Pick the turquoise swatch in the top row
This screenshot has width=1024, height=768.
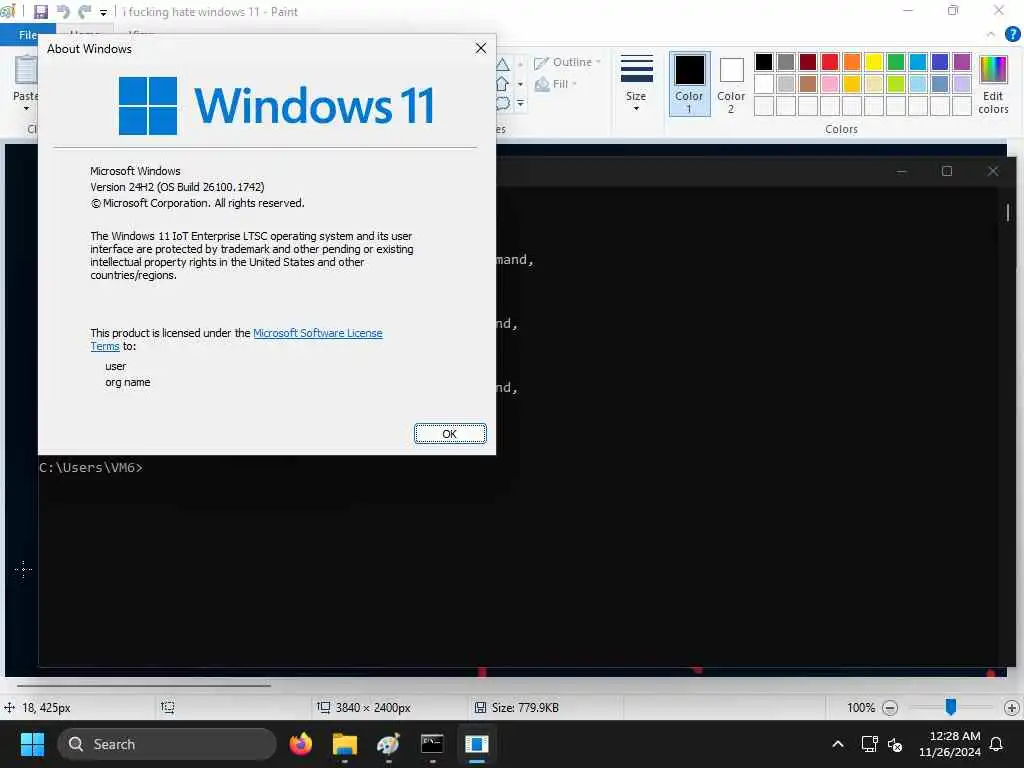[x=918, y=61]
